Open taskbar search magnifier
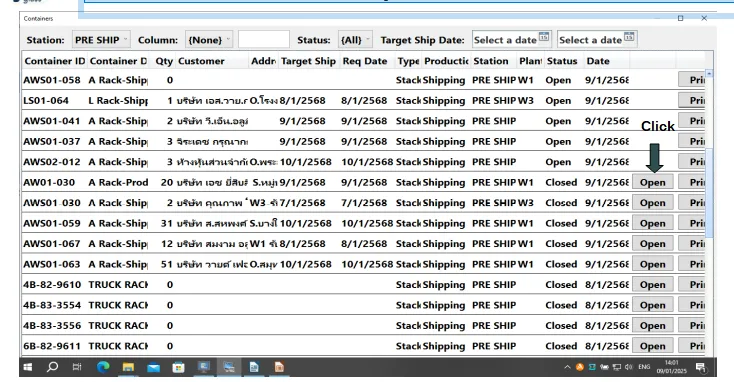 52,367
